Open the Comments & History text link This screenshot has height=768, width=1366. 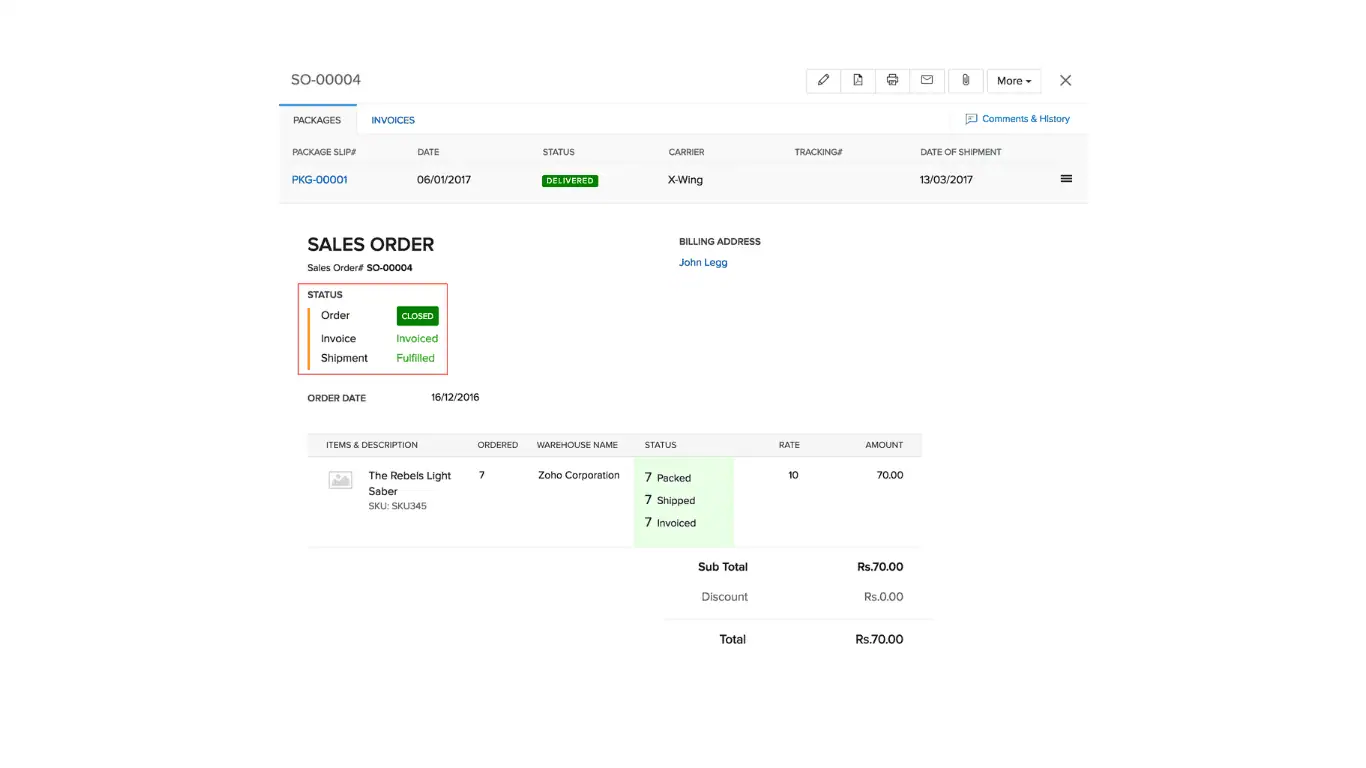[x=1025, y=119]
